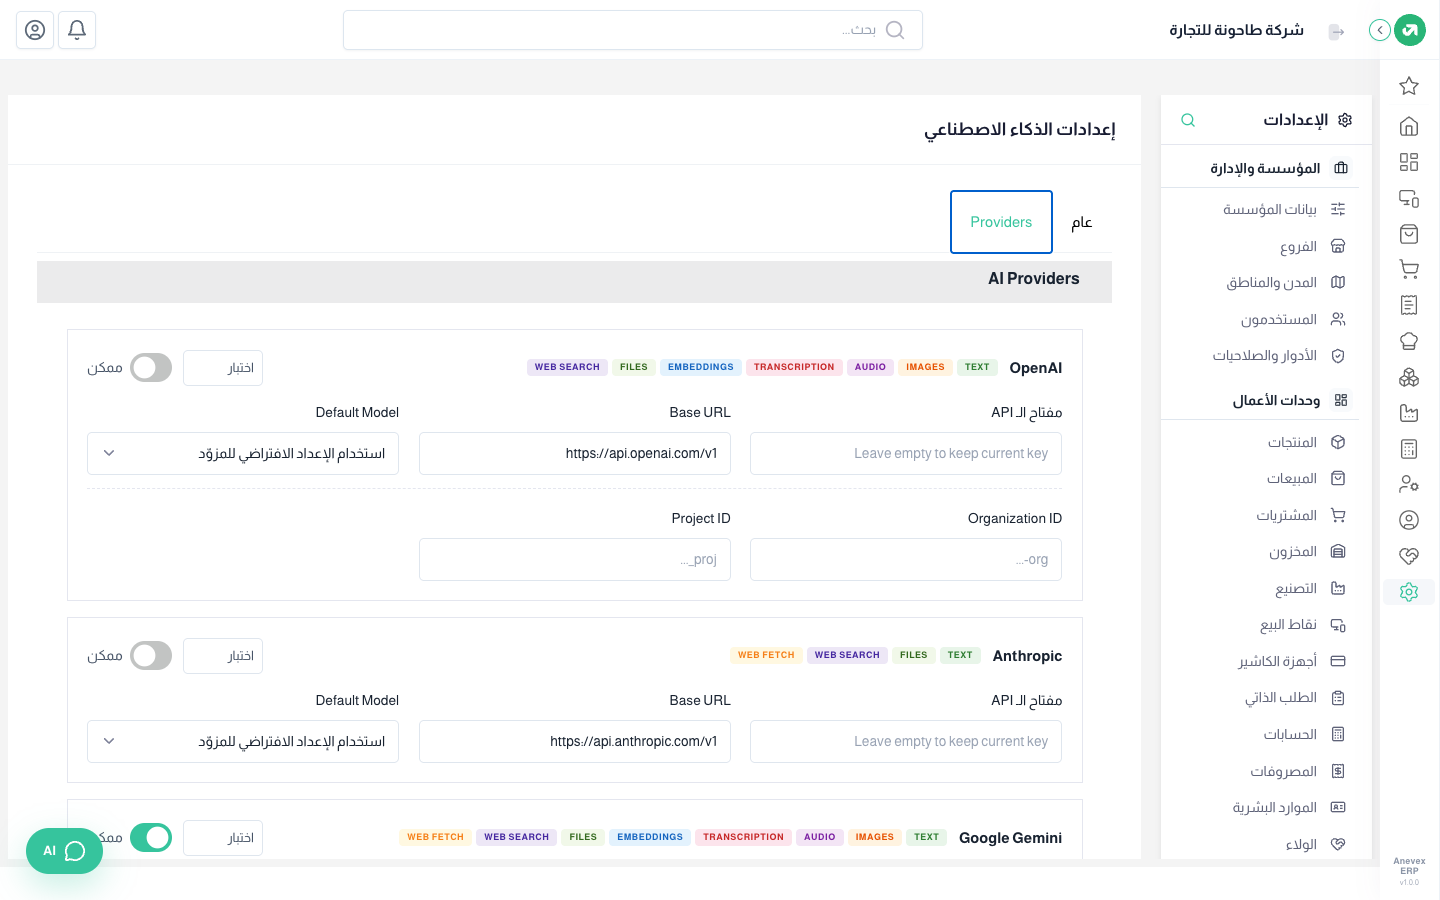Open the cubes inventory icon in rail

click(x=1409, y=377)
